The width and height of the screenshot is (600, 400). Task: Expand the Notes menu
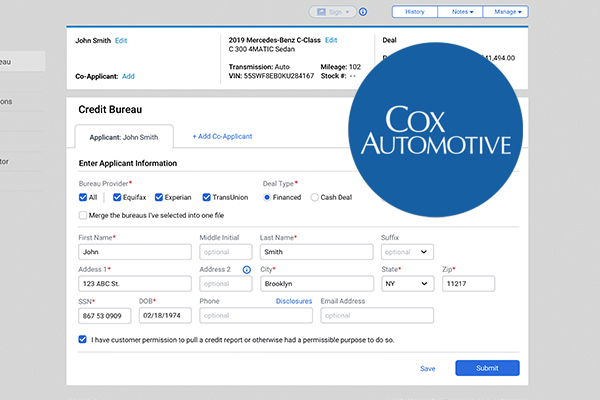460,11
